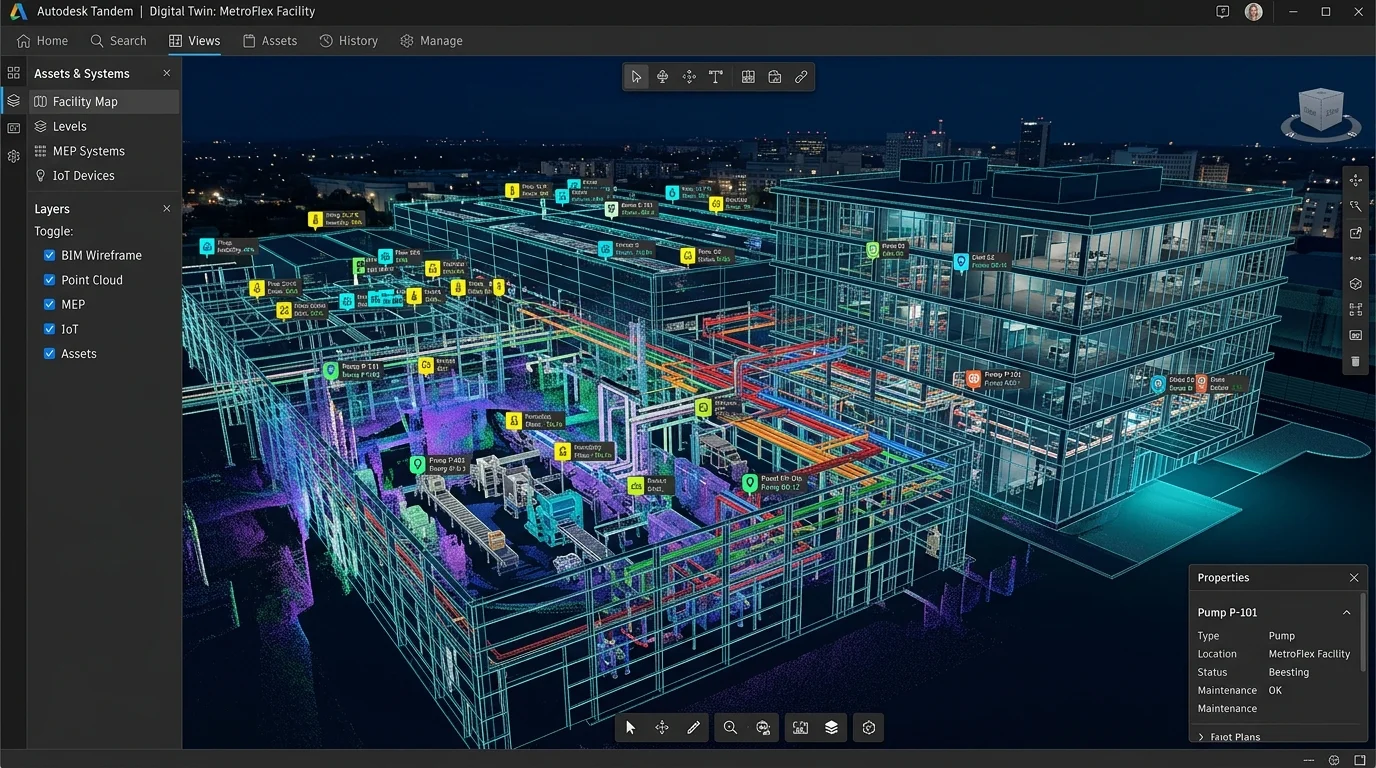Select the Text tool in top toolbar

tap(716, 77)
